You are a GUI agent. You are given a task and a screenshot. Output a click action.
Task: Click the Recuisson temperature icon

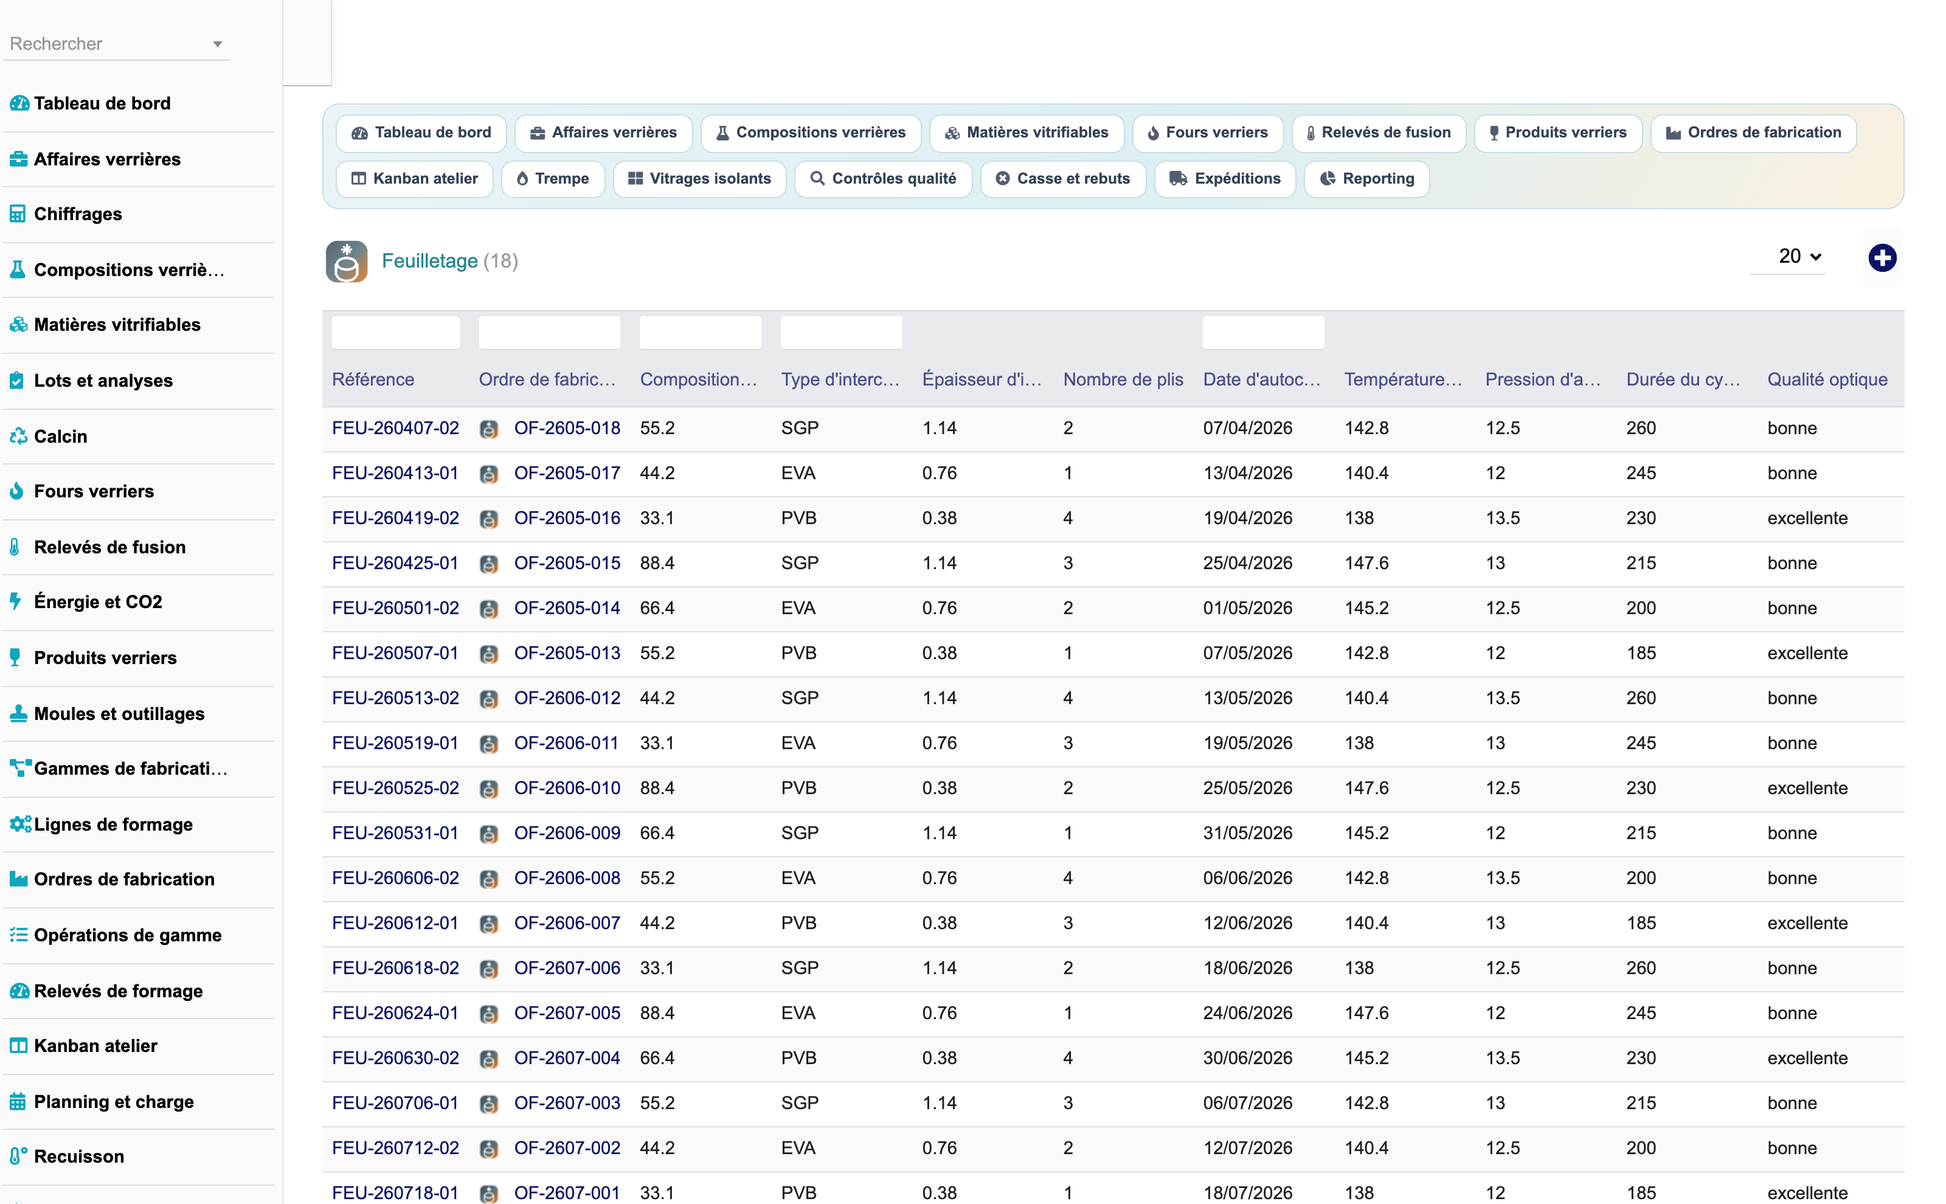18,1157
